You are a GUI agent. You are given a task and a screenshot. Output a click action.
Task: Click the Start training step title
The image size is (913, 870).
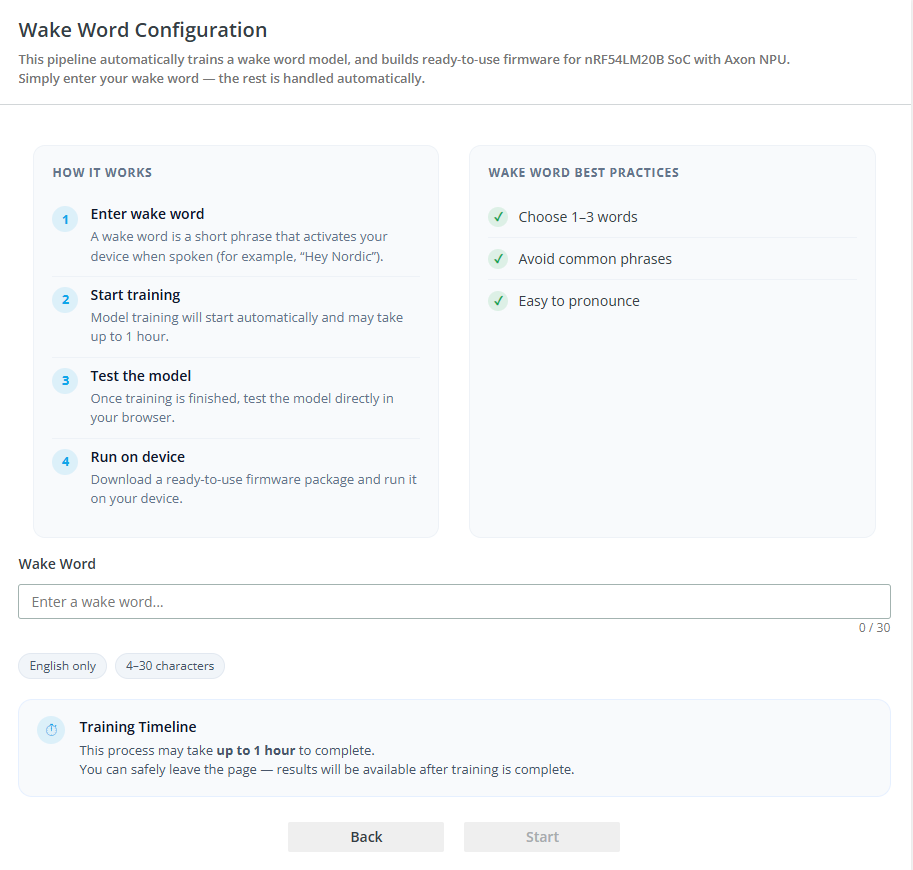135,295
